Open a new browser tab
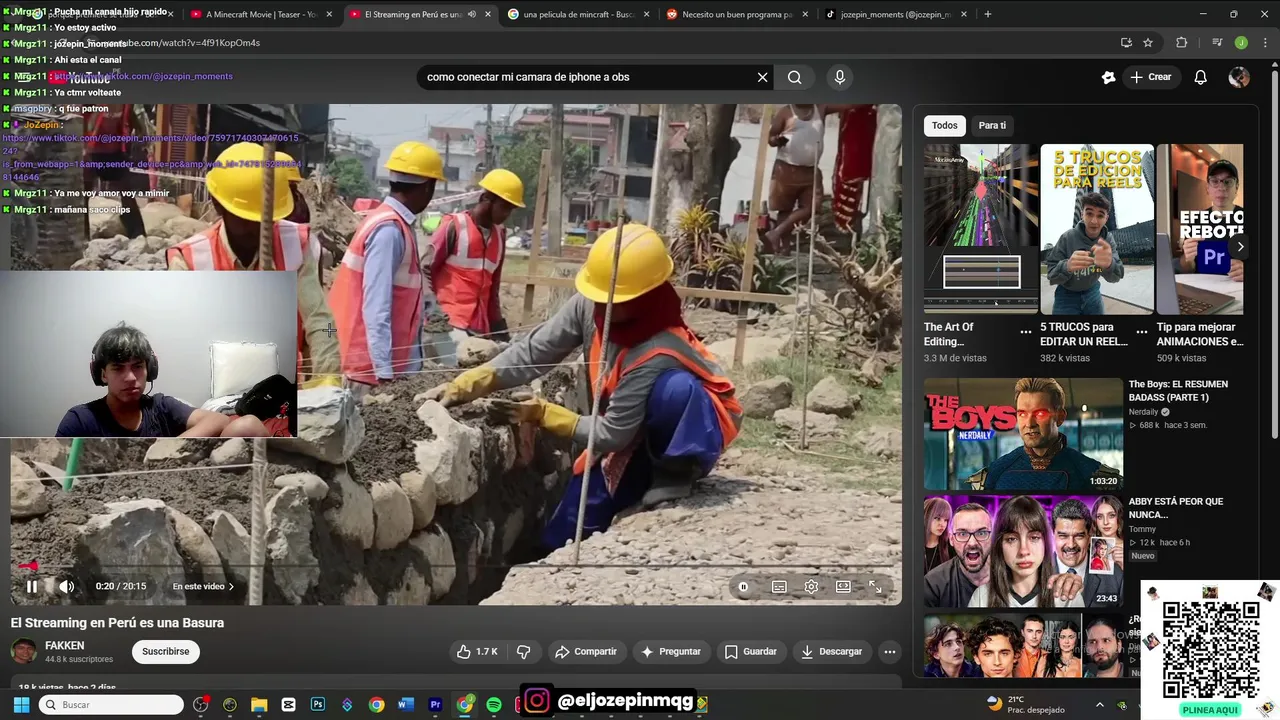1280x720 pixels. 988,14
